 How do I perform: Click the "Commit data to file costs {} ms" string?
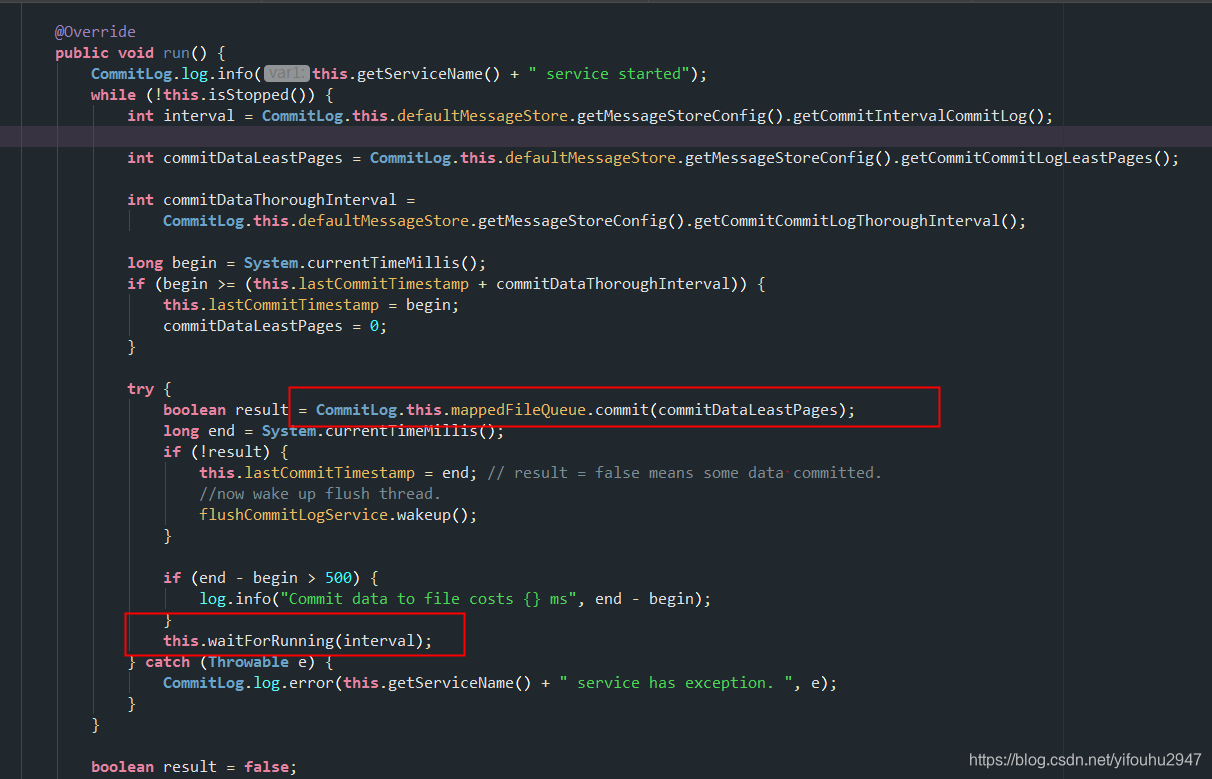coord(433,599)
